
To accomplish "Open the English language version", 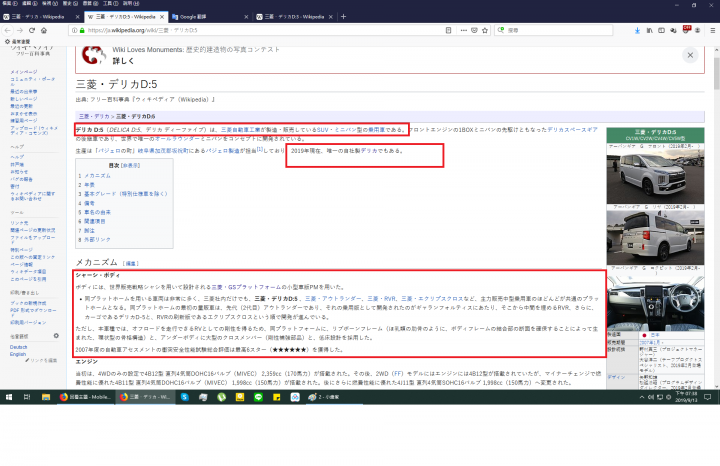I will tap(18, 354).
